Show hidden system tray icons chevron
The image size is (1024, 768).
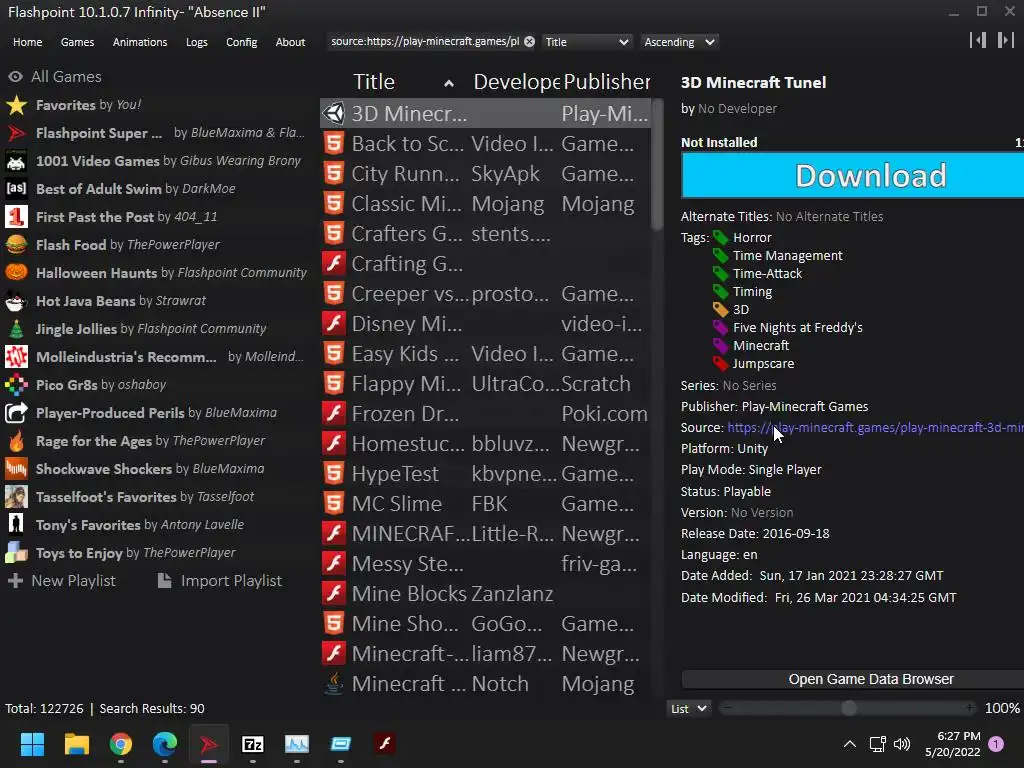(x=850, y=744)
